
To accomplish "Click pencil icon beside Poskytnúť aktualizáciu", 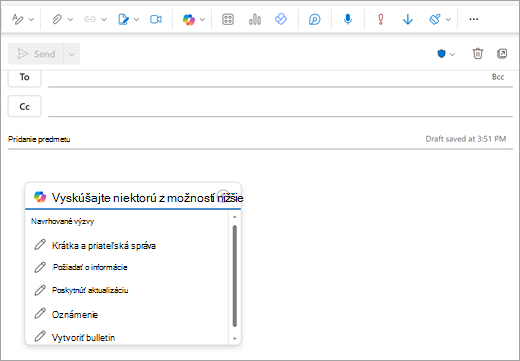I will pos(40,290).
